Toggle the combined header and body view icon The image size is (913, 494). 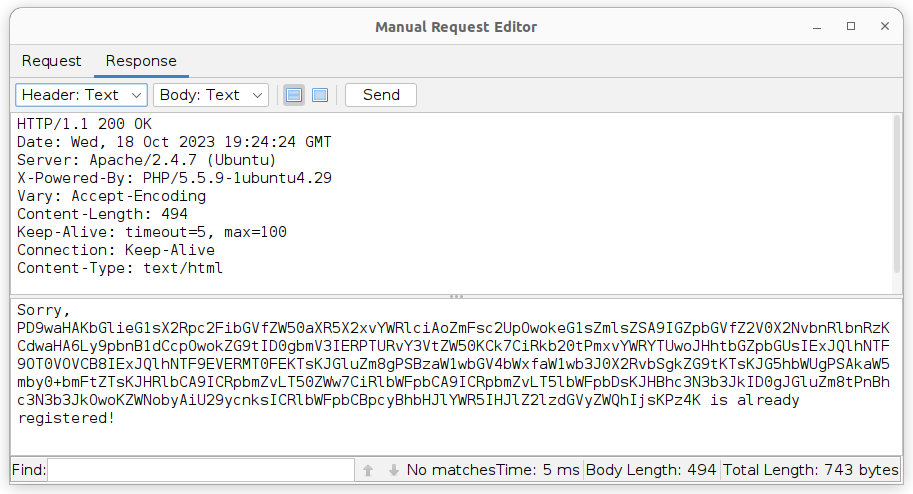click(320, 95)
